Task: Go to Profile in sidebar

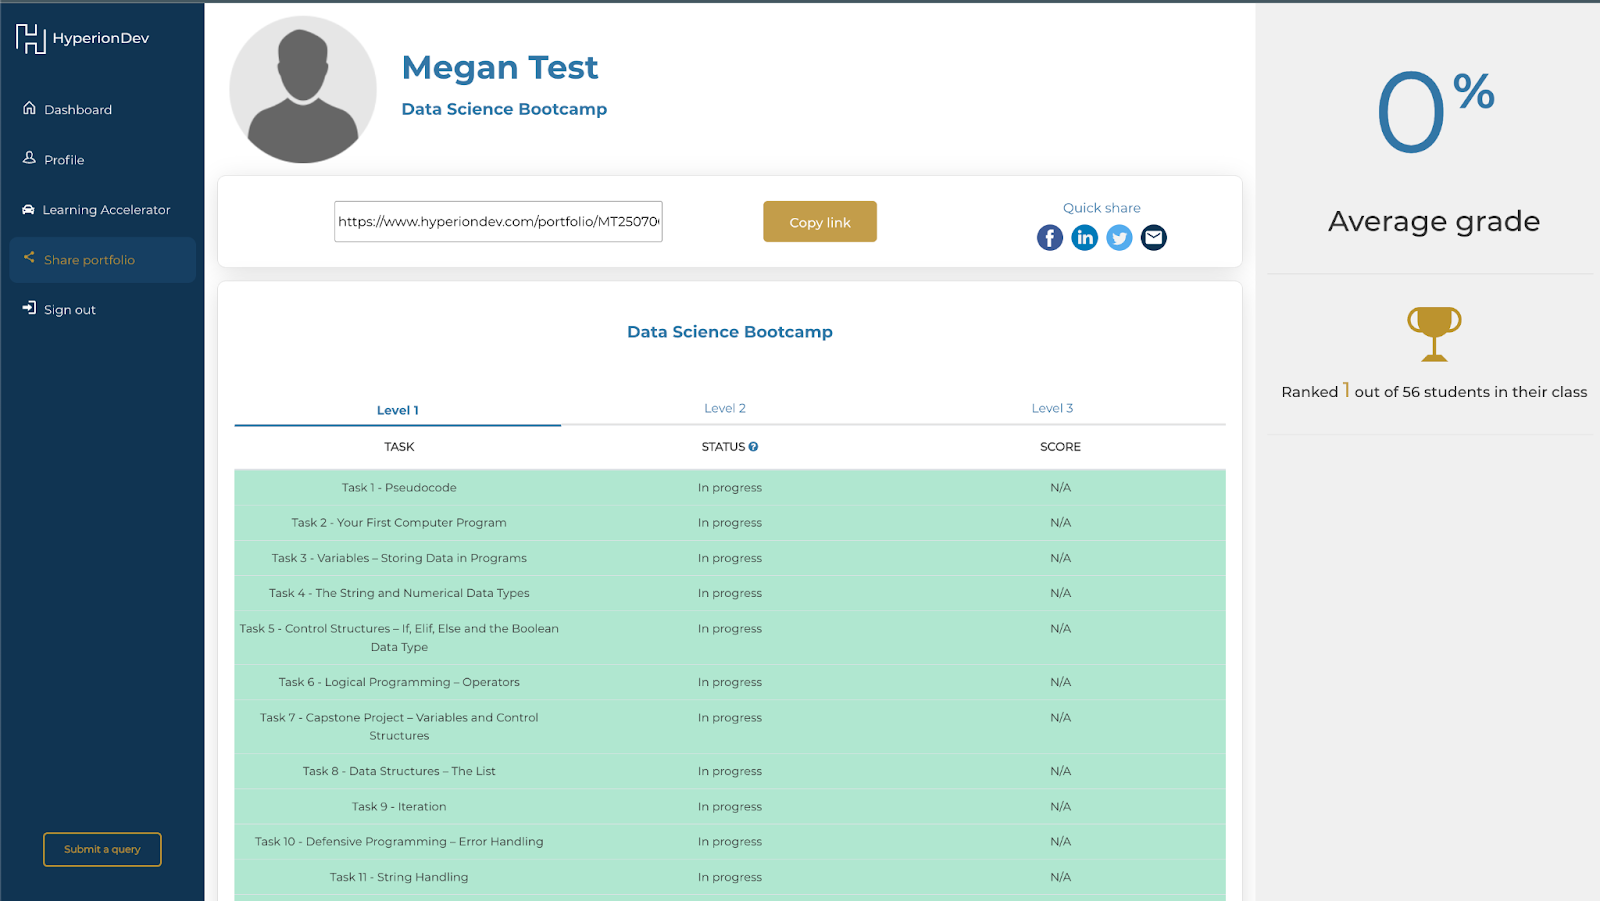Action: pos(63,160)
